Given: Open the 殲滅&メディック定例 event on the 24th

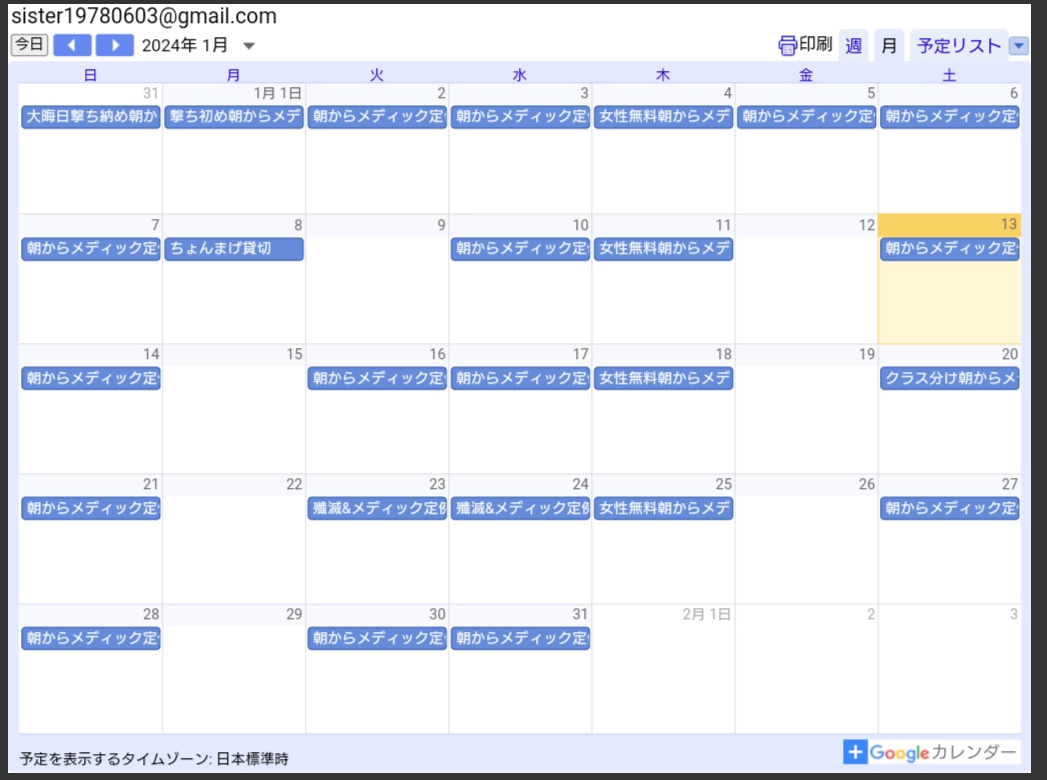Looking at the screenshot, I should (520, 508).
